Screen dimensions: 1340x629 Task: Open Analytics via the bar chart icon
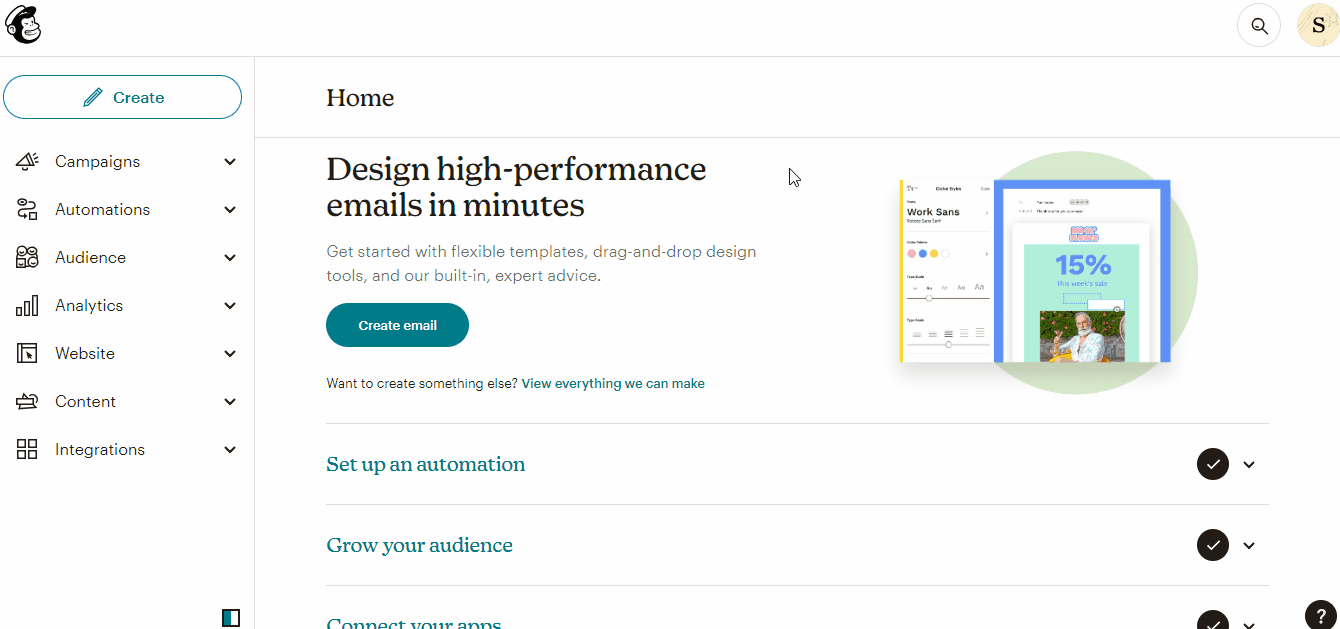27,305
